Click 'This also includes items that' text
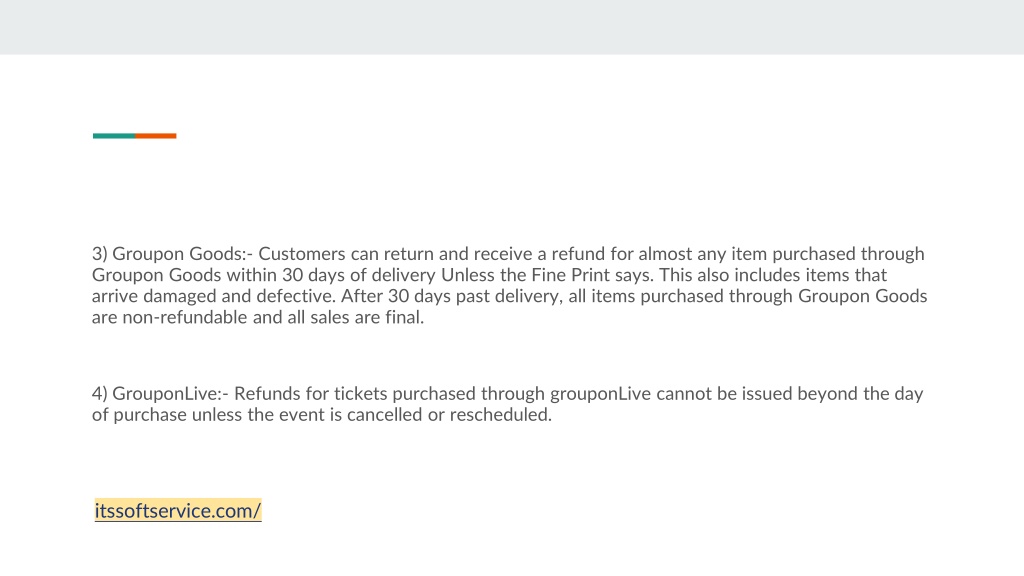 (773, 275)
